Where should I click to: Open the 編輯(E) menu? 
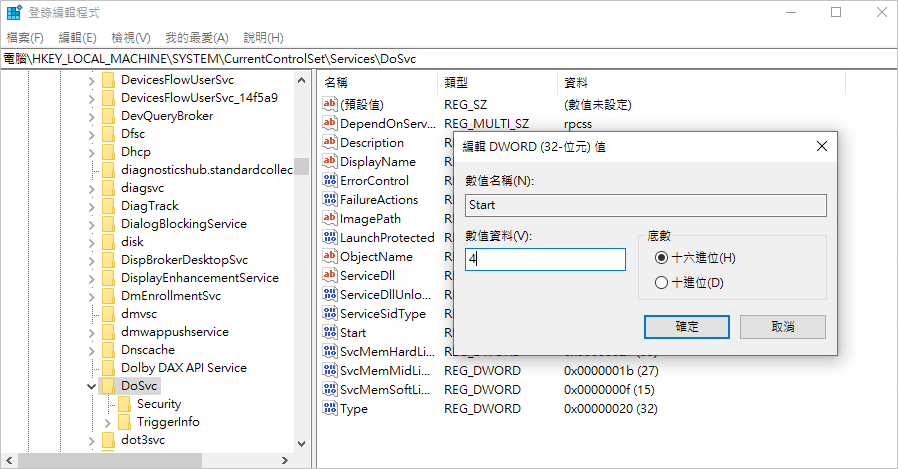77,38
